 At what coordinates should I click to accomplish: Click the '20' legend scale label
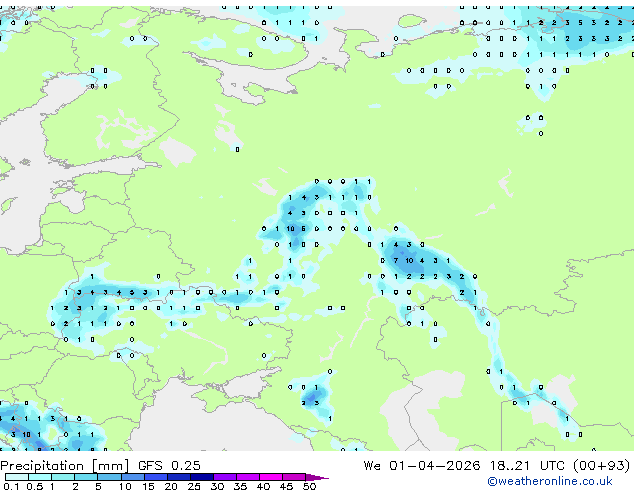click(x=171, y=486)
